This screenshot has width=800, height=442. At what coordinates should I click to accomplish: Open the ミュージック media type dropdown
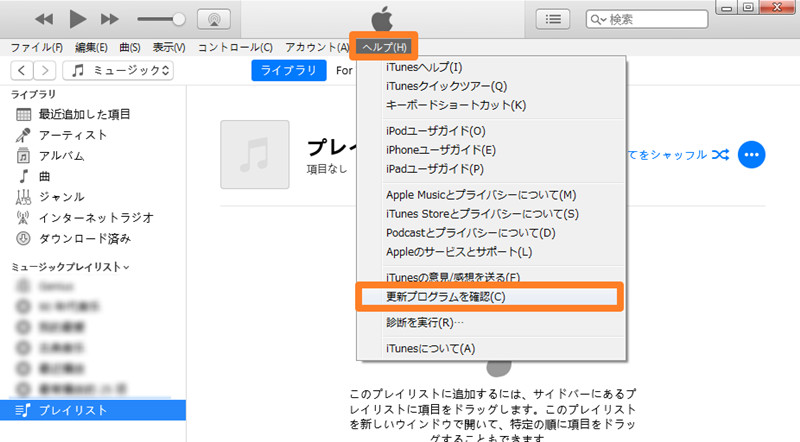coord(118,70)
